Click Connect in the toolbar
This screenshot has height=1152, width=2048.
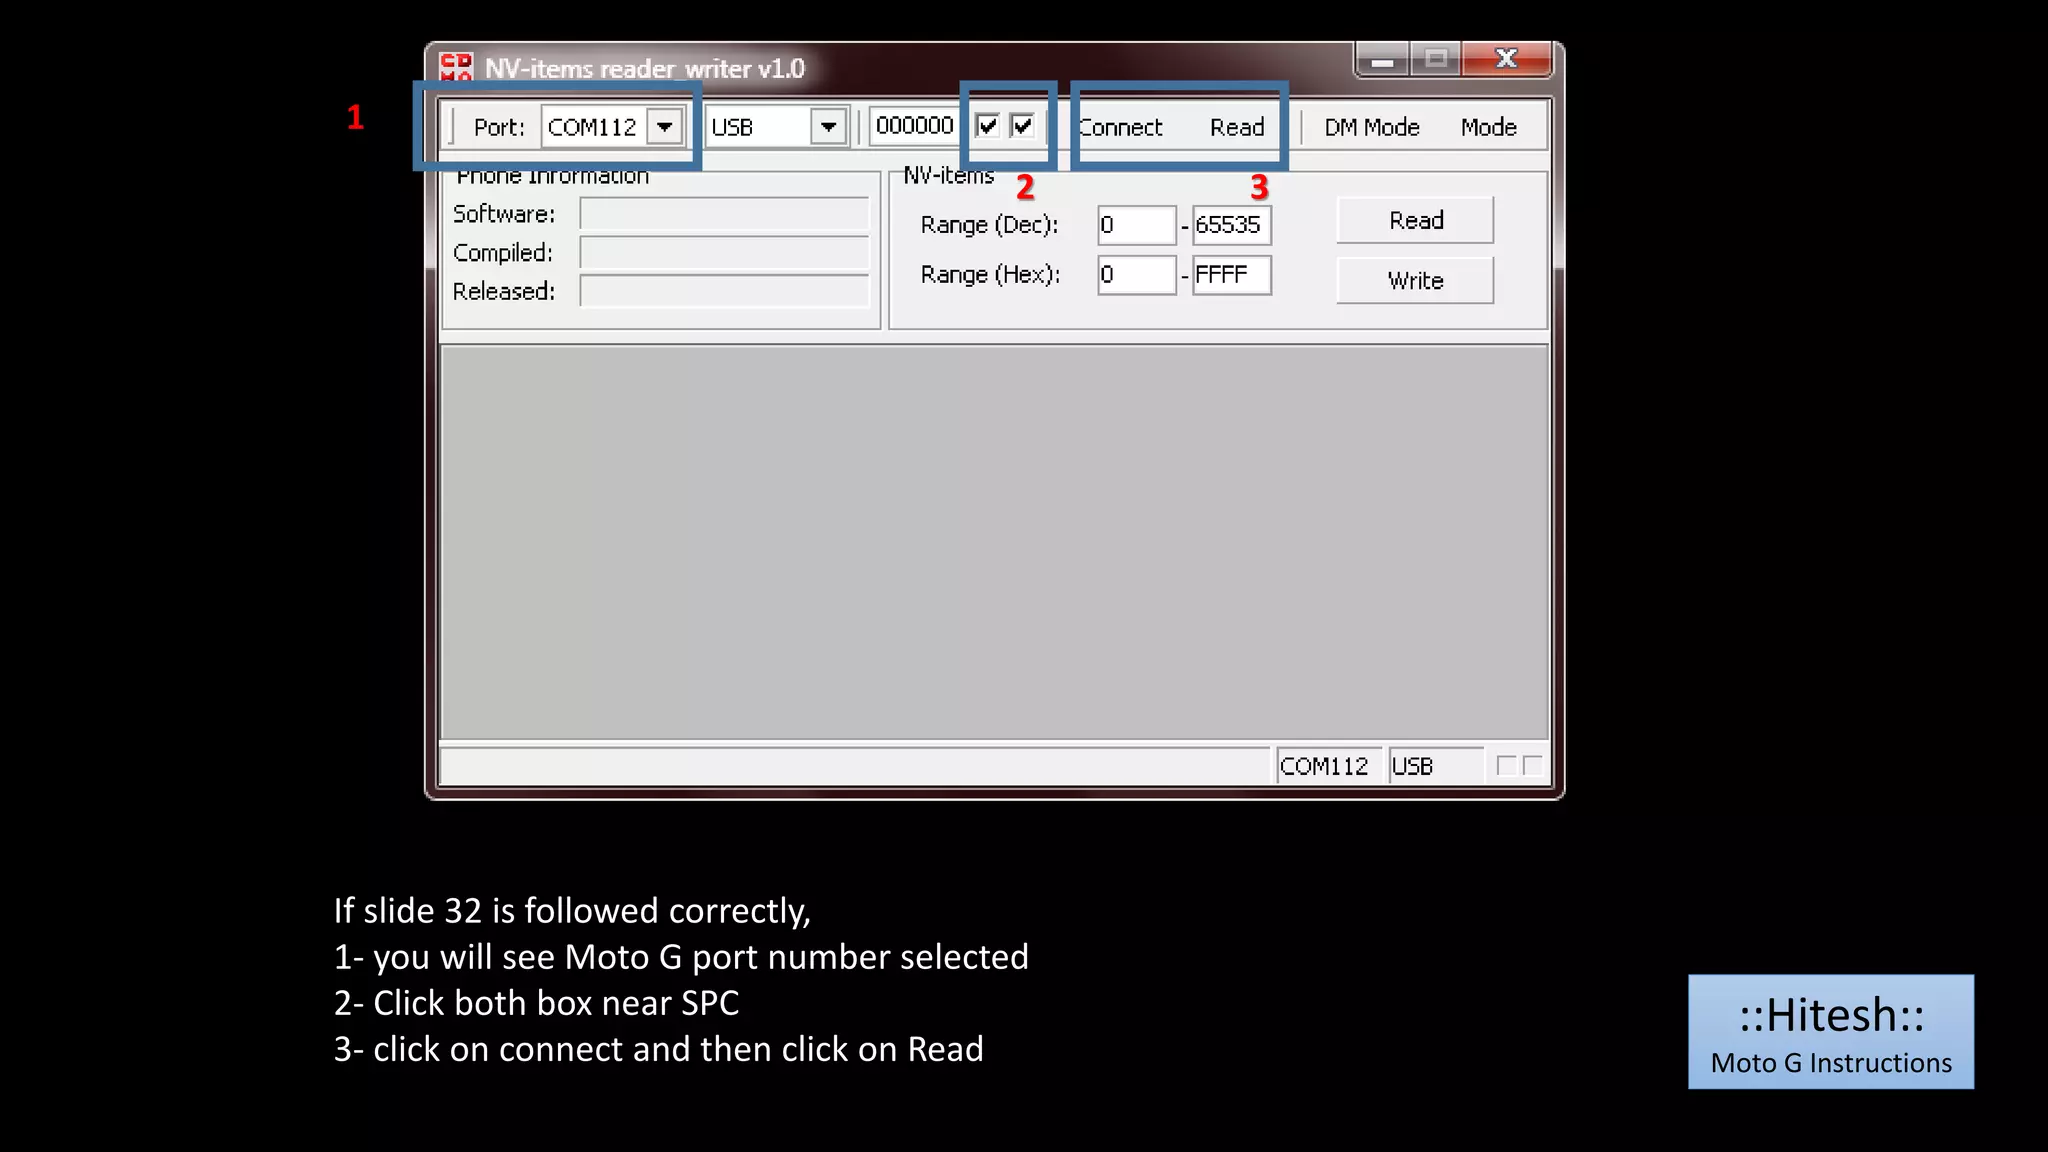click(1120, 127)
